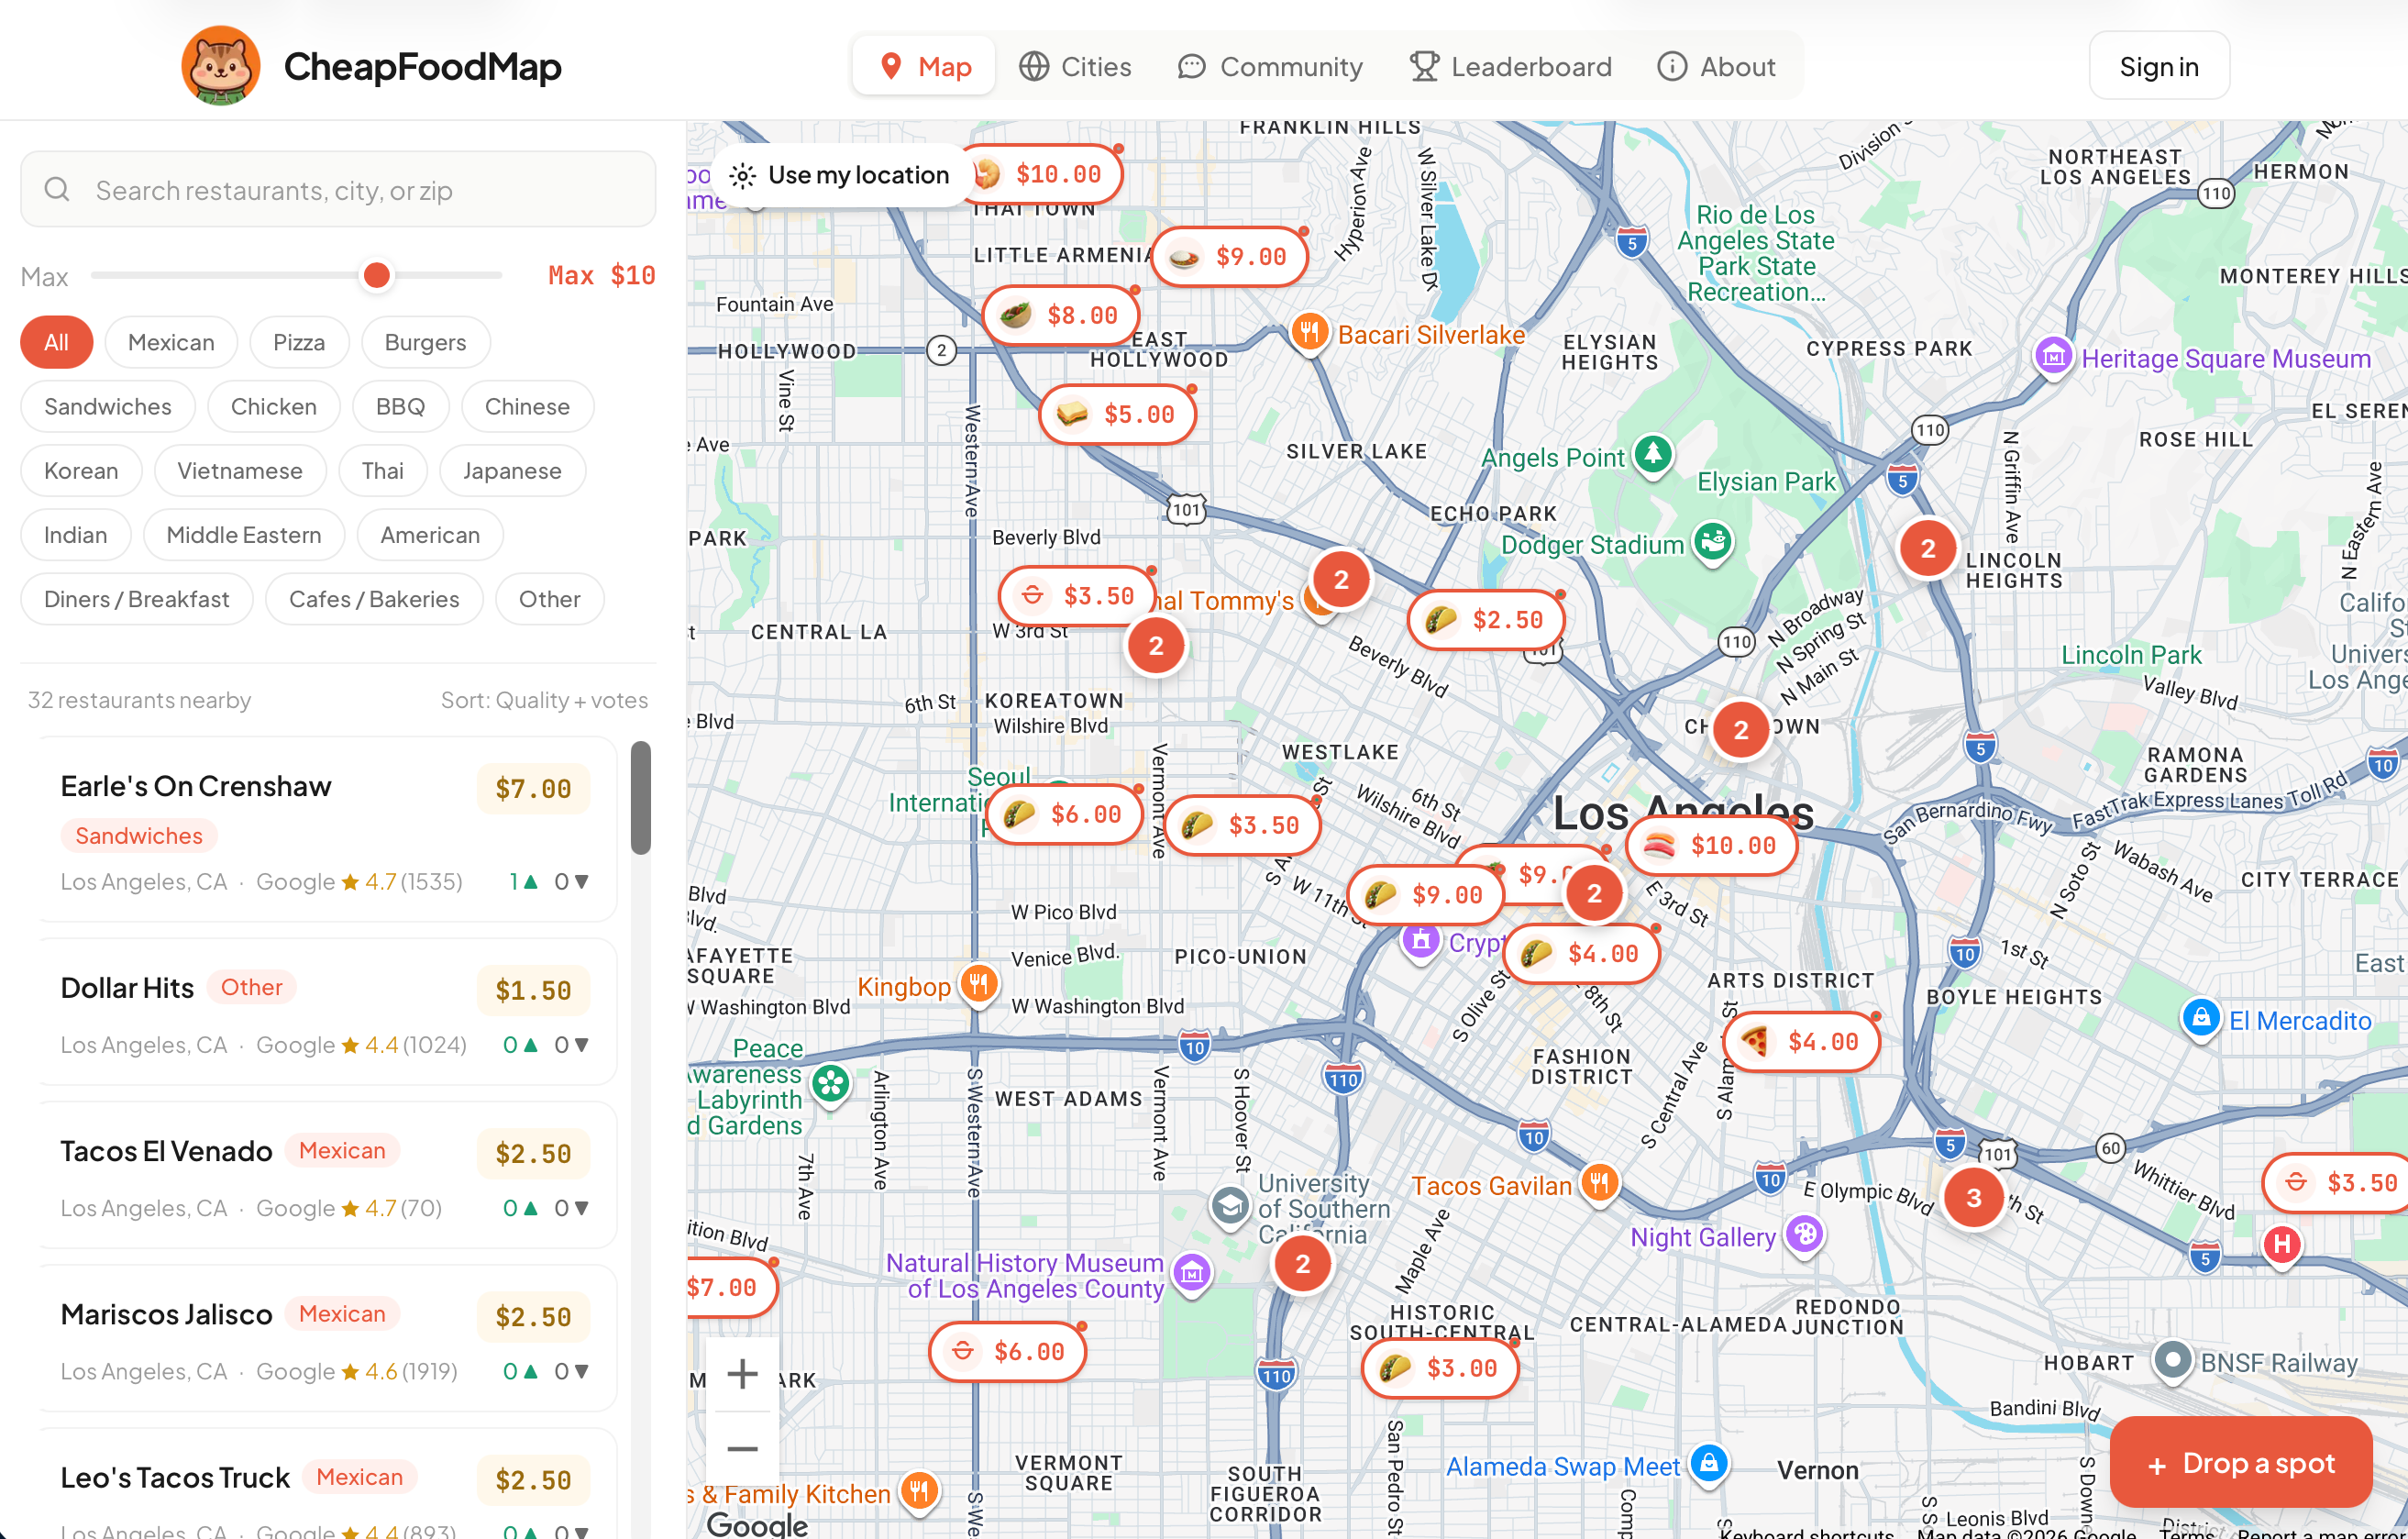Zoom out on the map

(742, 1448)
